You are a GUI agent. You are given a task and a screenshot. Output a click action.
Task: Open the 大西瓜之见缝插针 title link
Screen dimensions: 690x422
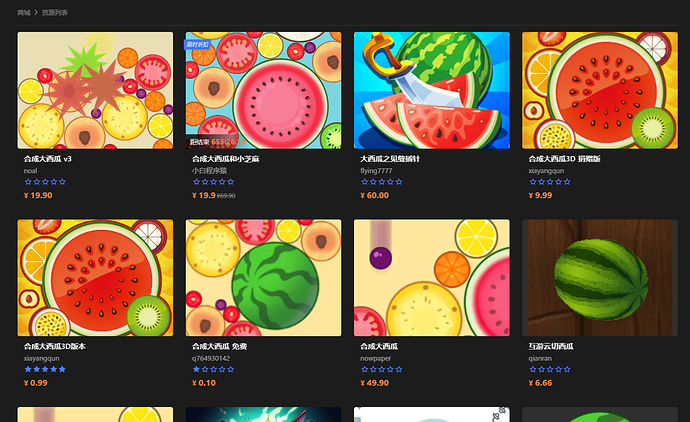390,159
